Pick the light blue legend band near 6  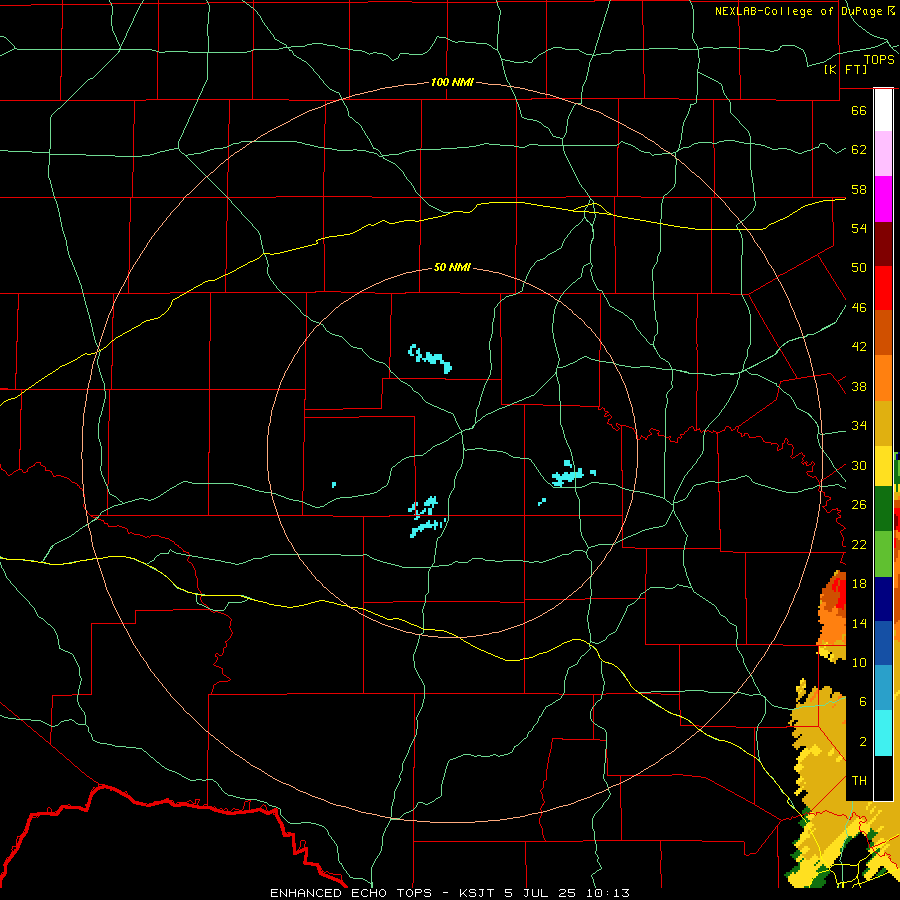tap(883, 688)
